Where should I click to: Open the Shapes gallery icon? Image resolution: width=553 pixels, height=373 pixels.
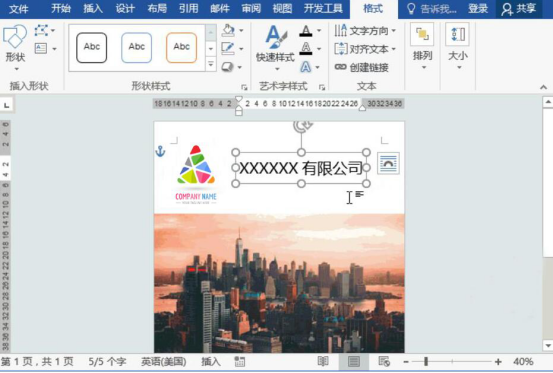(x=15, y=36)
